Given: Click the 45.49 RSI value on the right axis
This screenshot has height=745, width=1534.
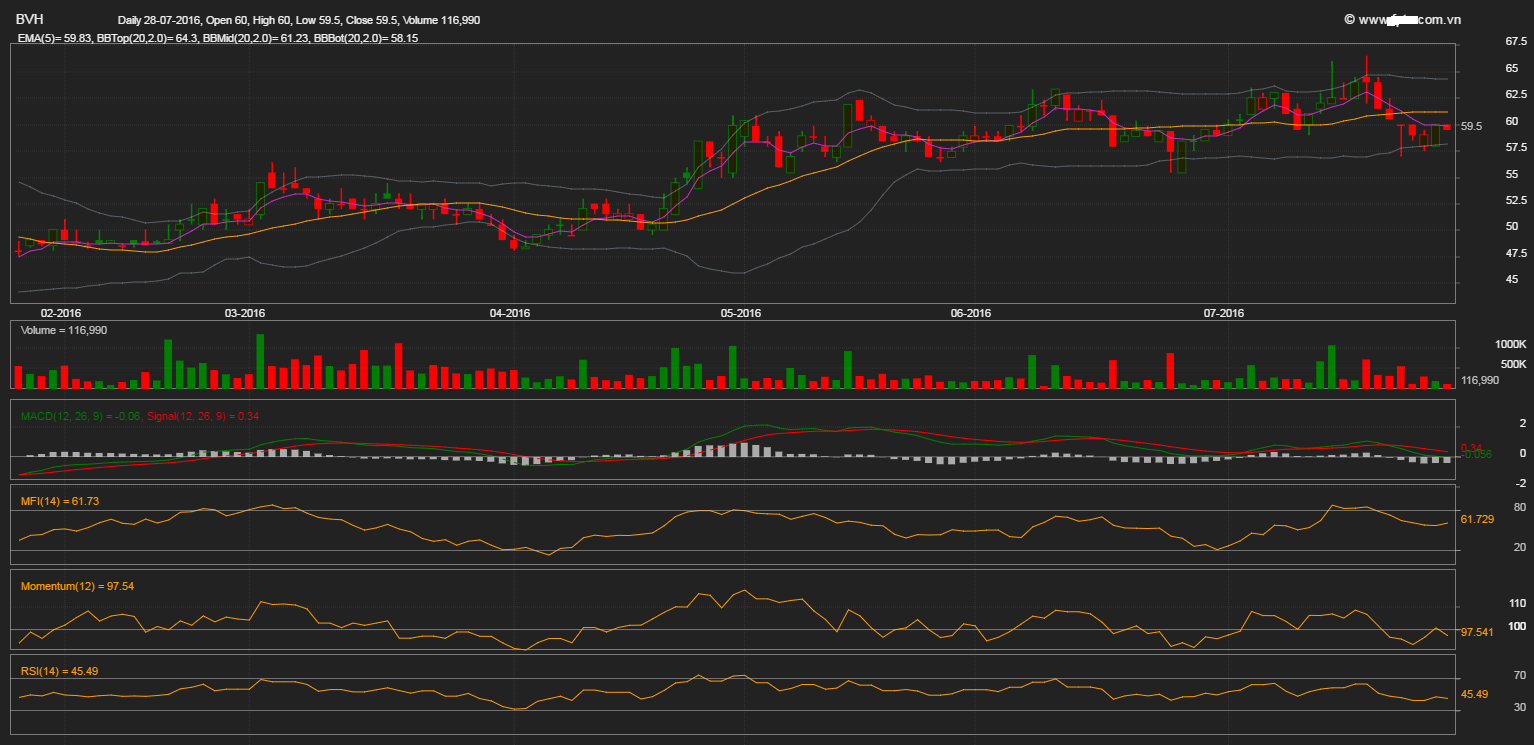Looking at the screenshot, I should (1474, 694).
